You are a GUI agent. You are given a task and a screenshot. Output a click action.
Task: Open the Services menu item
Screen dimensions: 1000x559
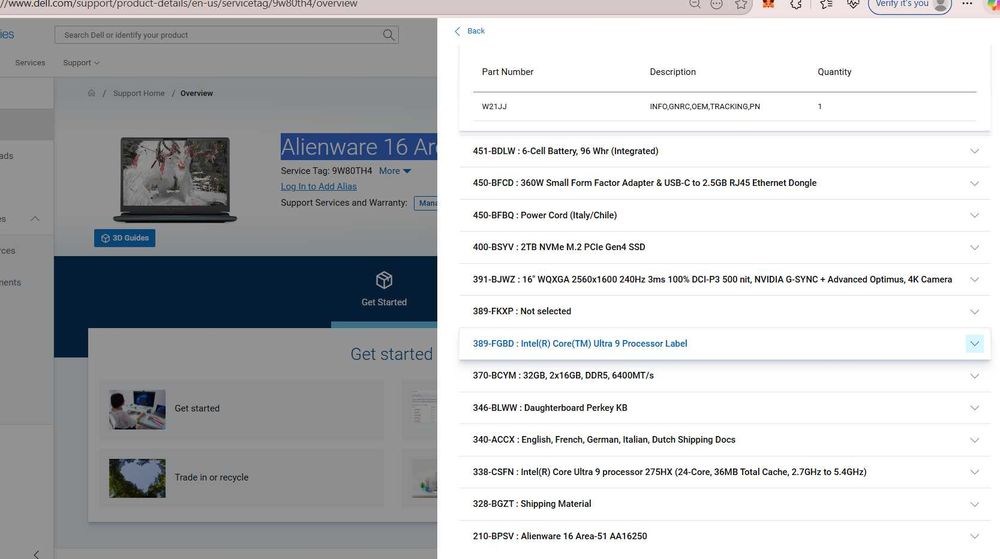(30, 62)
